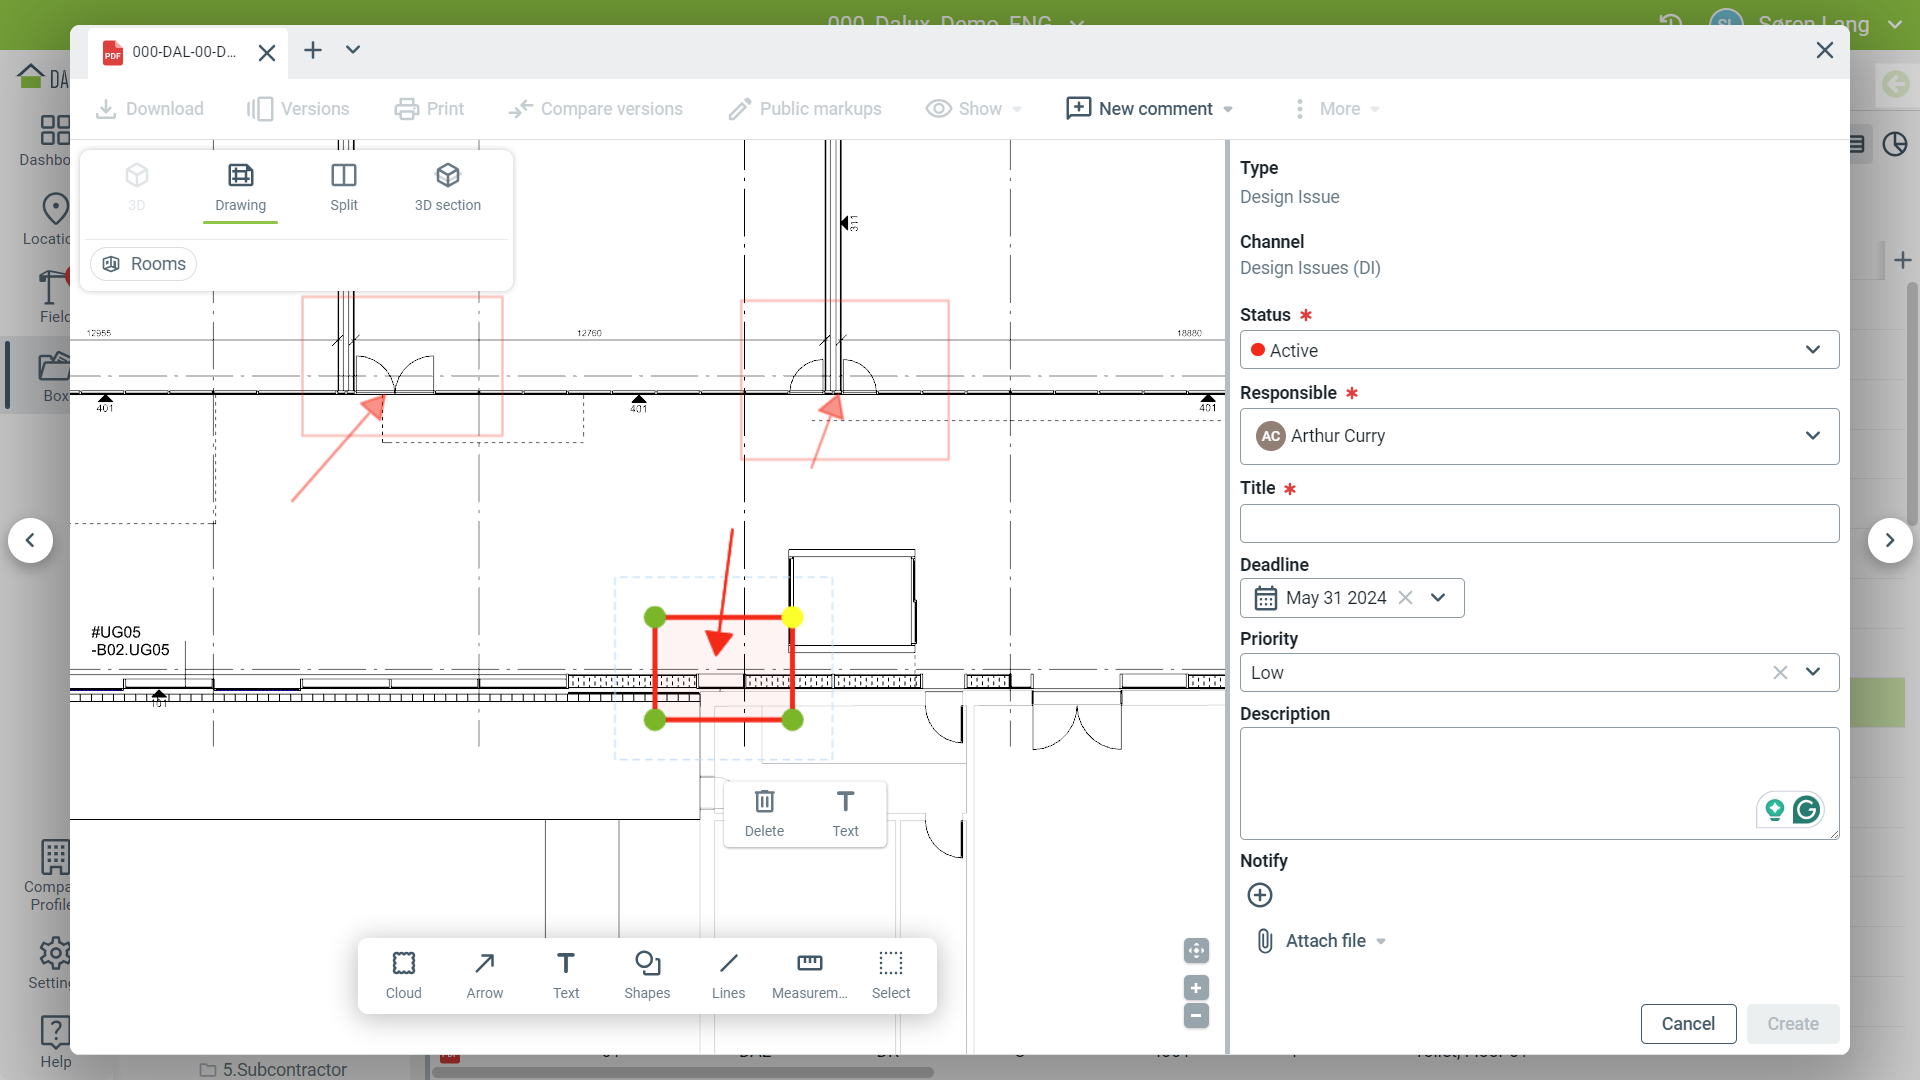Zoom in on the drawing
The height and width of the screenshot is (1080, 1920).
coord(1196,988)
